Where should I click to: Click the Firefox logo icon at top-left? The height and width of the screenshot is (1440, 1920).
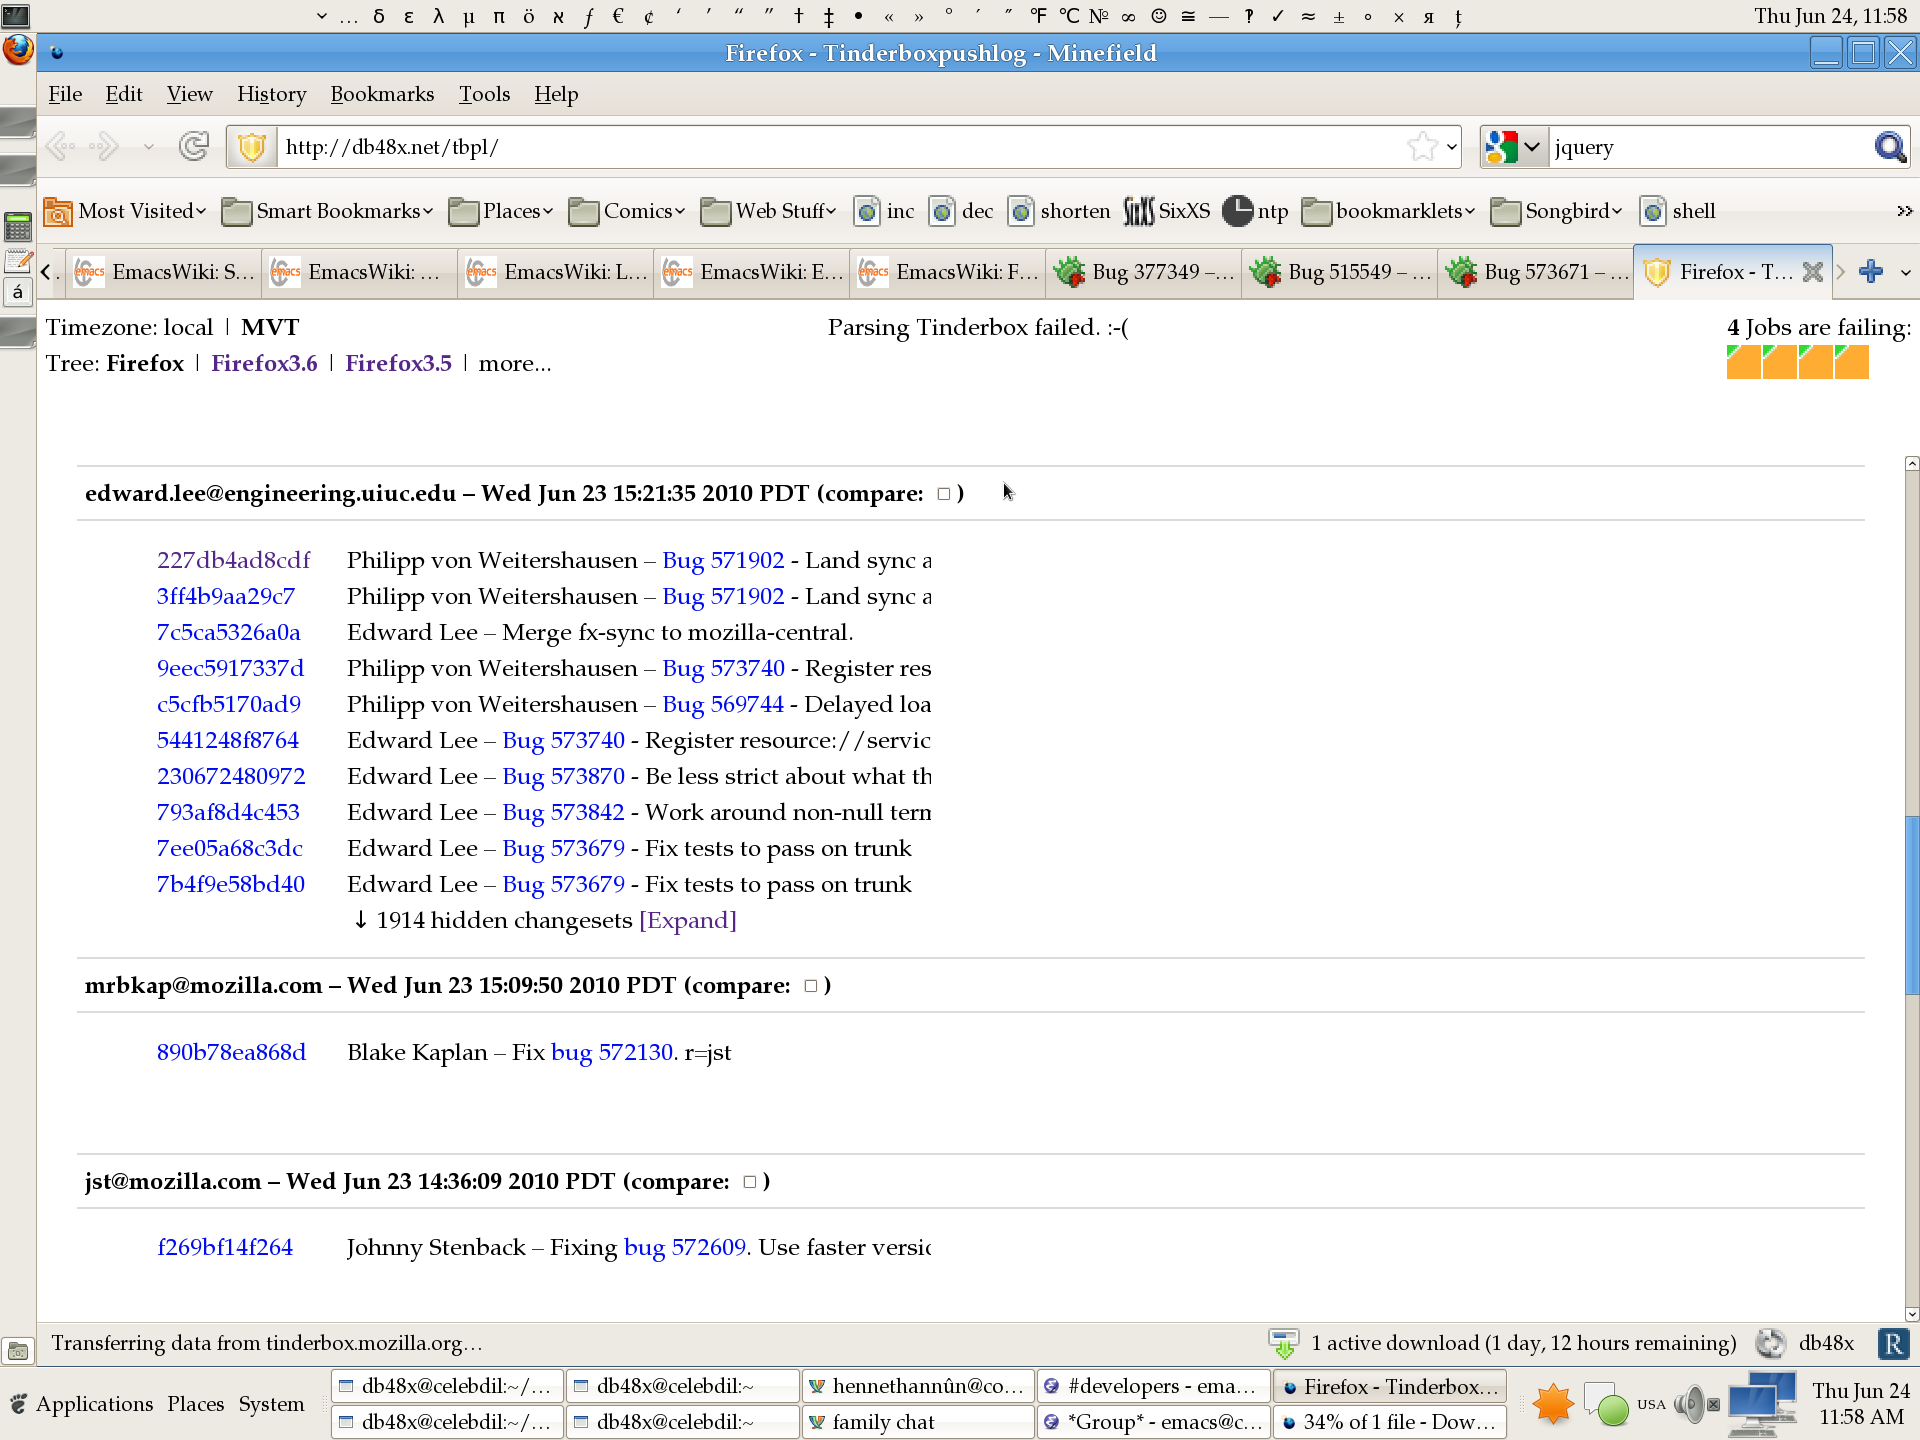[x=18, y=50]
